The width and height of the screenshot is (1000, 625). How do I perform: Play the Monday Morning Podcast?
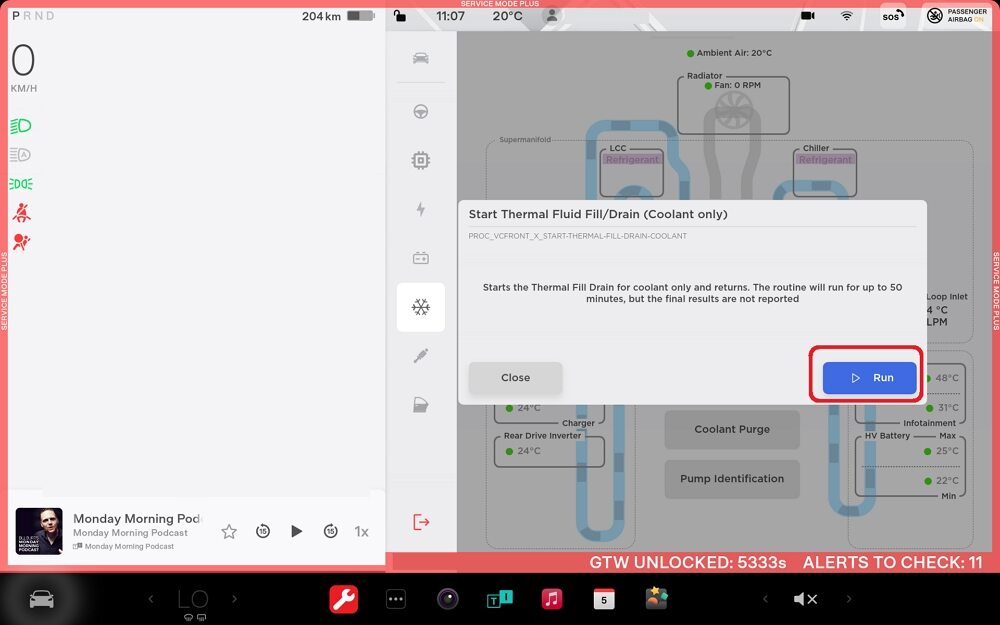(x=296, y=532)
